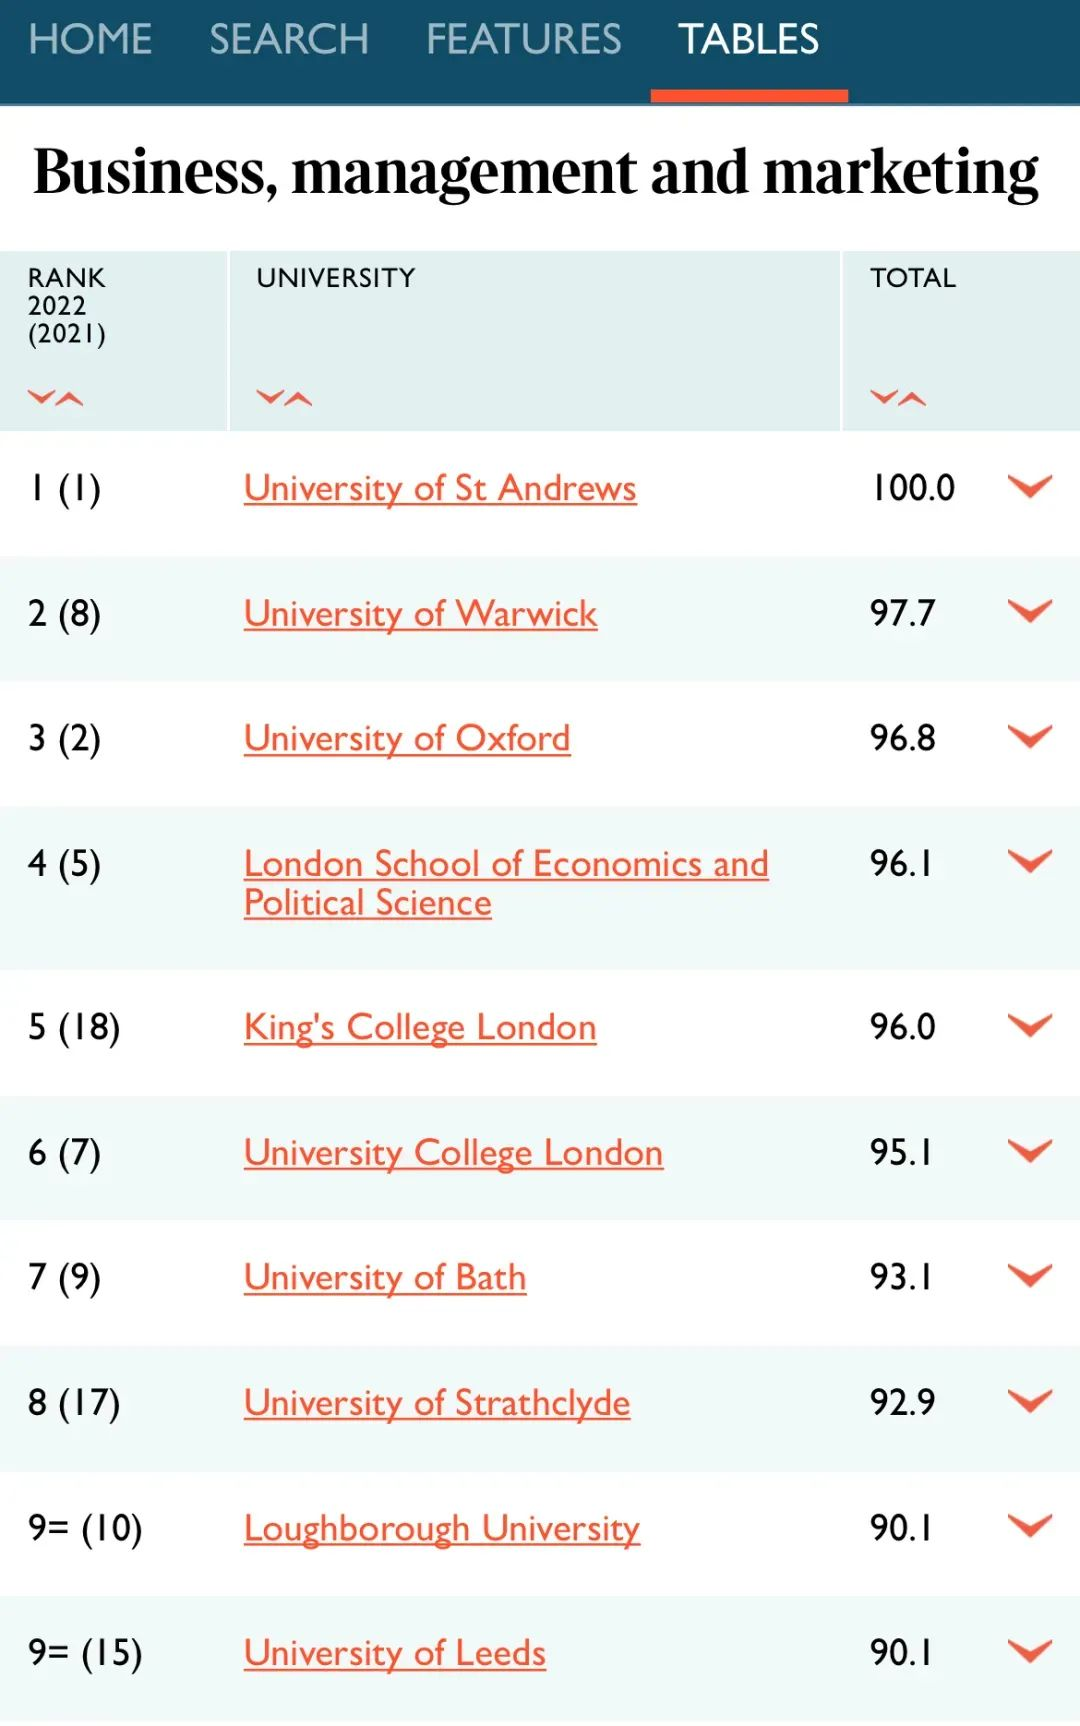Screen dimensions: 1080x1726
Task: Open University of St Andrews link
Action: [x=440, y=488]
